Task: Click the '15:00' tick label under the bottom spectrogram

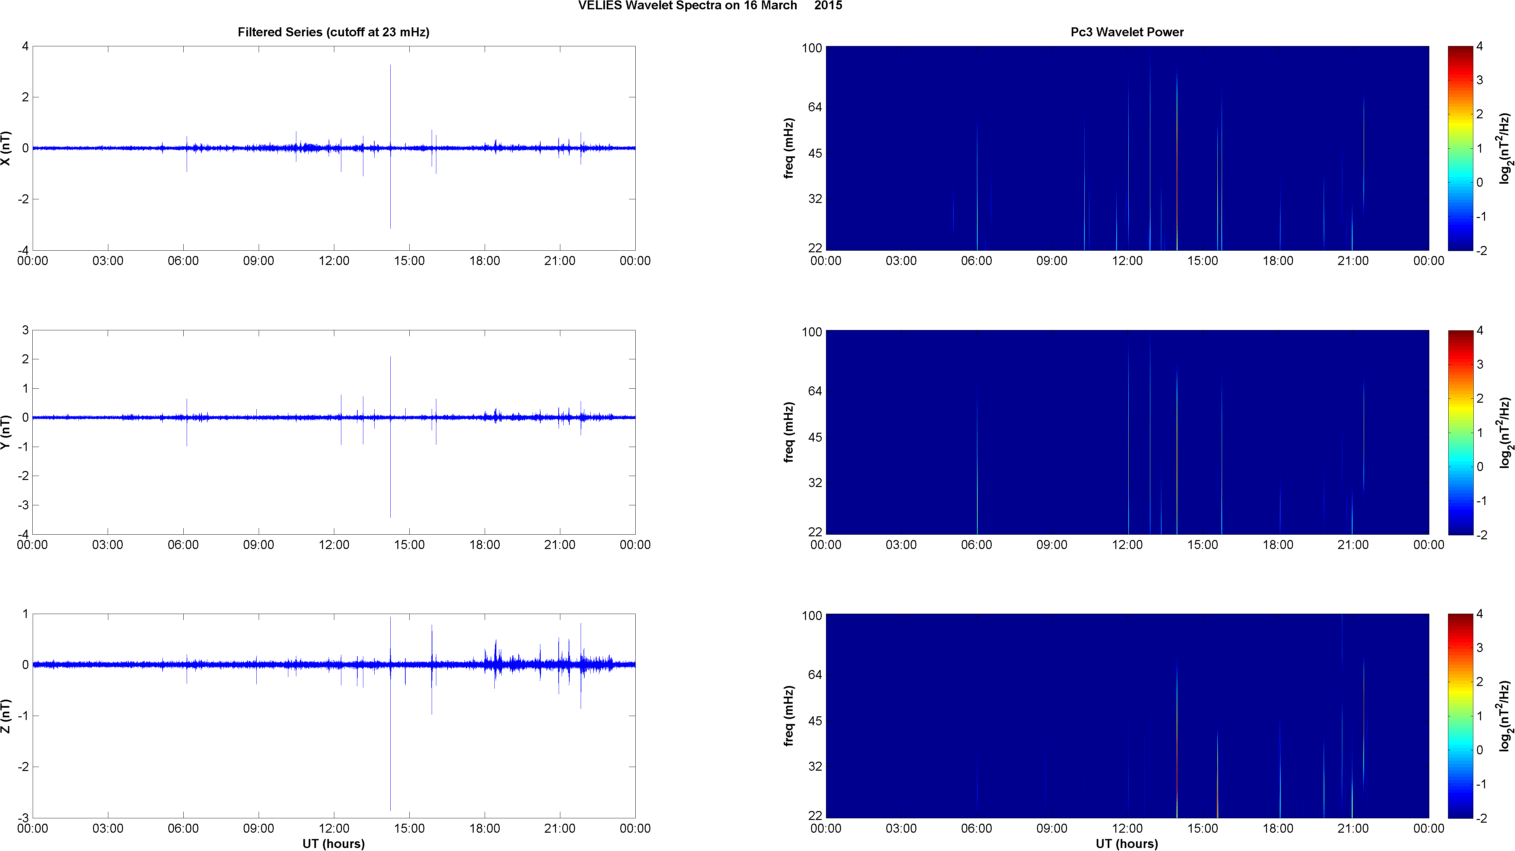Action: pos(1203,829)
